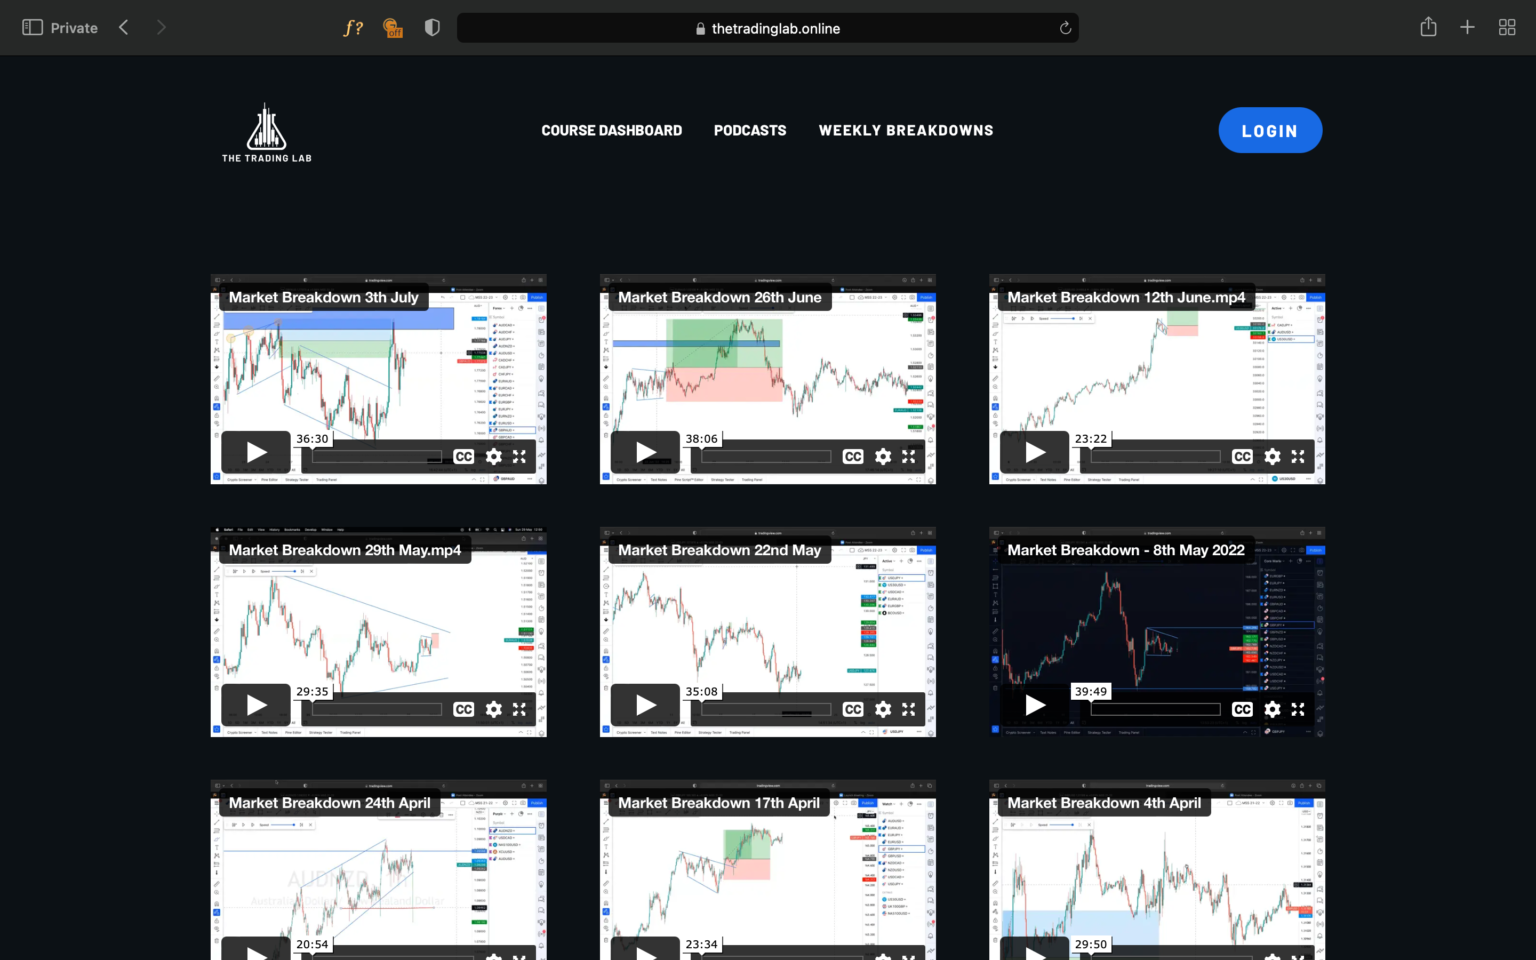Open playback settings on the 12th June video
This screenshot has height=960, width=1536.
pos(1271,456)
